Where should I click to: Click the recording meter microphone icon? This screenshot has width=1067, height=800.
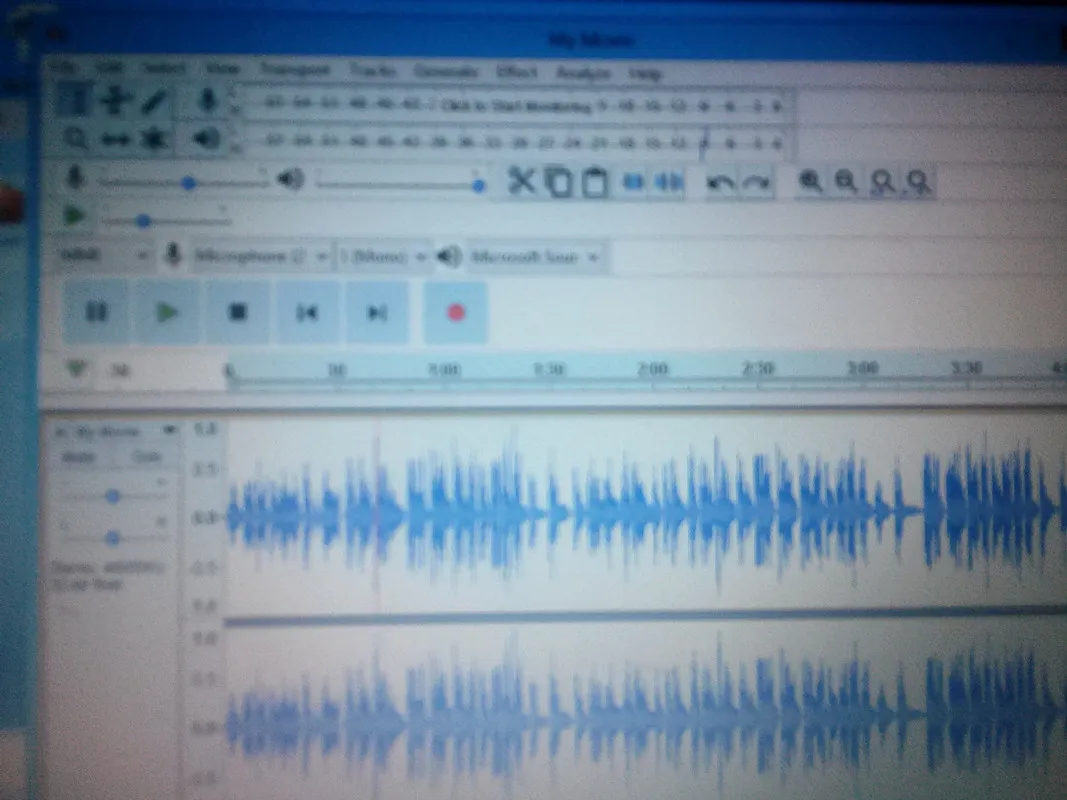click(x=208, y=101)
